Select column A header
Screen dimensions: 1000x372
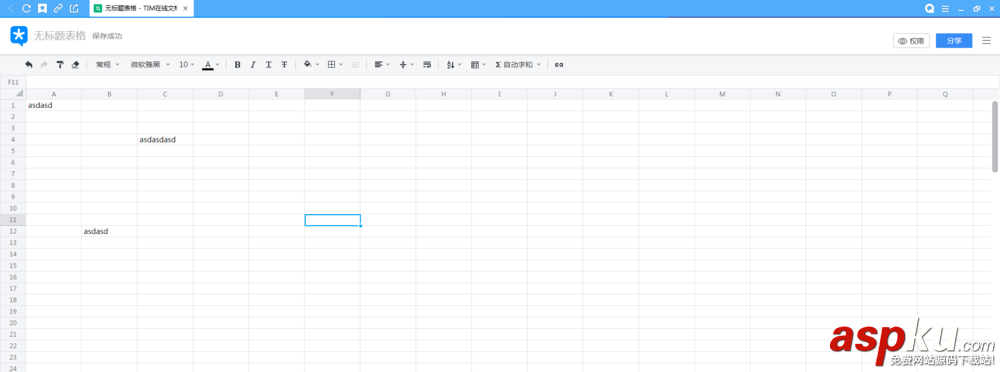54,94
